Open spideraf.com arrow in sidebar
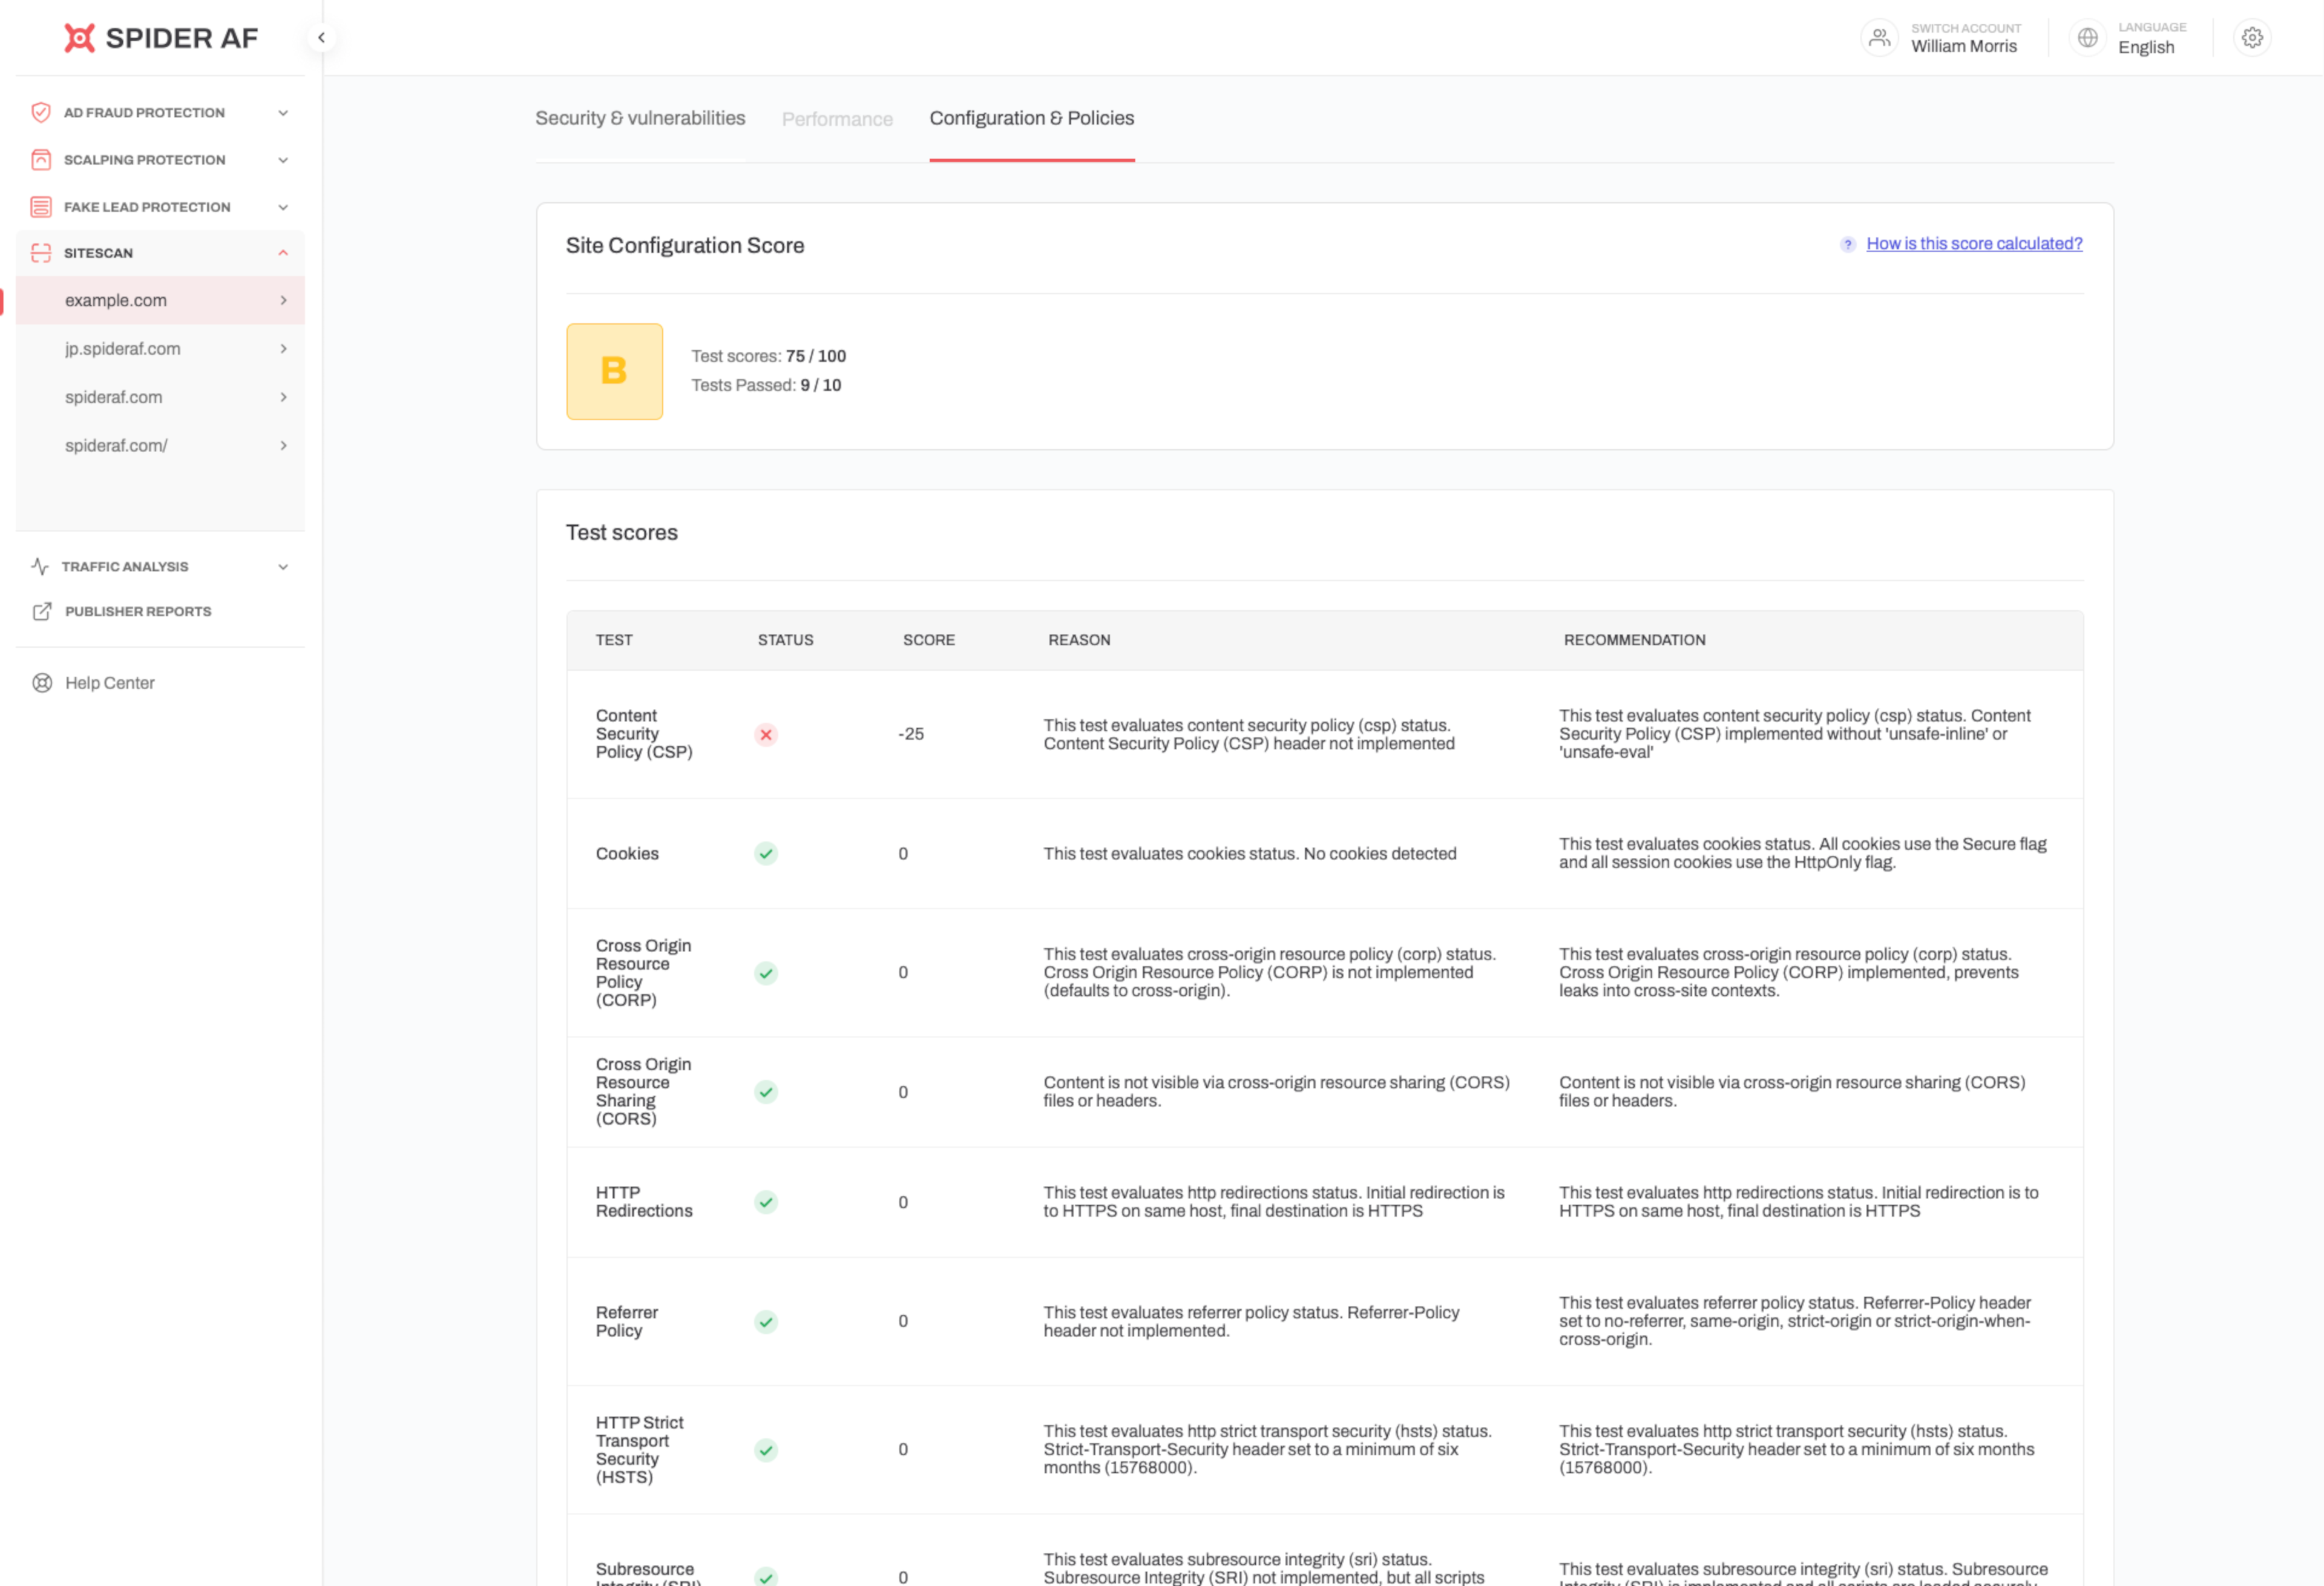Image resolution: width=2324 pixels, height=1586 pixels. (284, 397)
